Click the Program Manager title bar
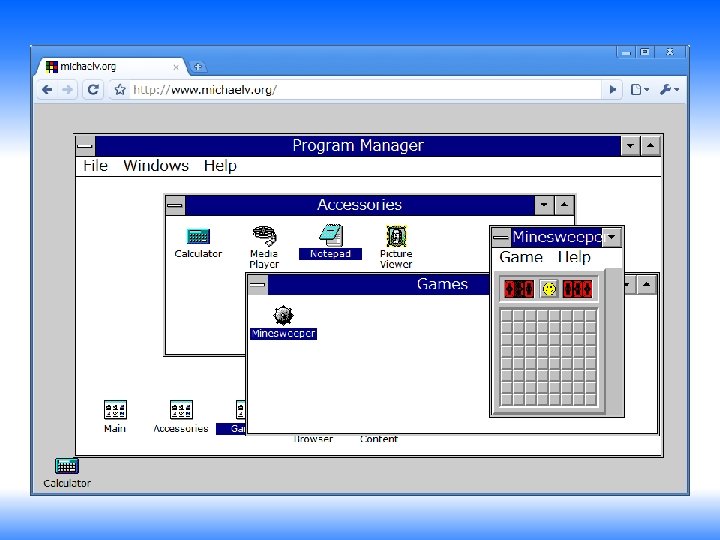This screenshot has width=720, height=540. [x=358, y=146]
